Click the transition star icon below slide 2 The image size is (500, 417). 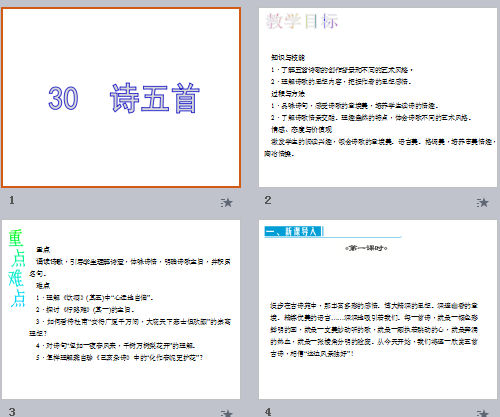click(482, 202)
